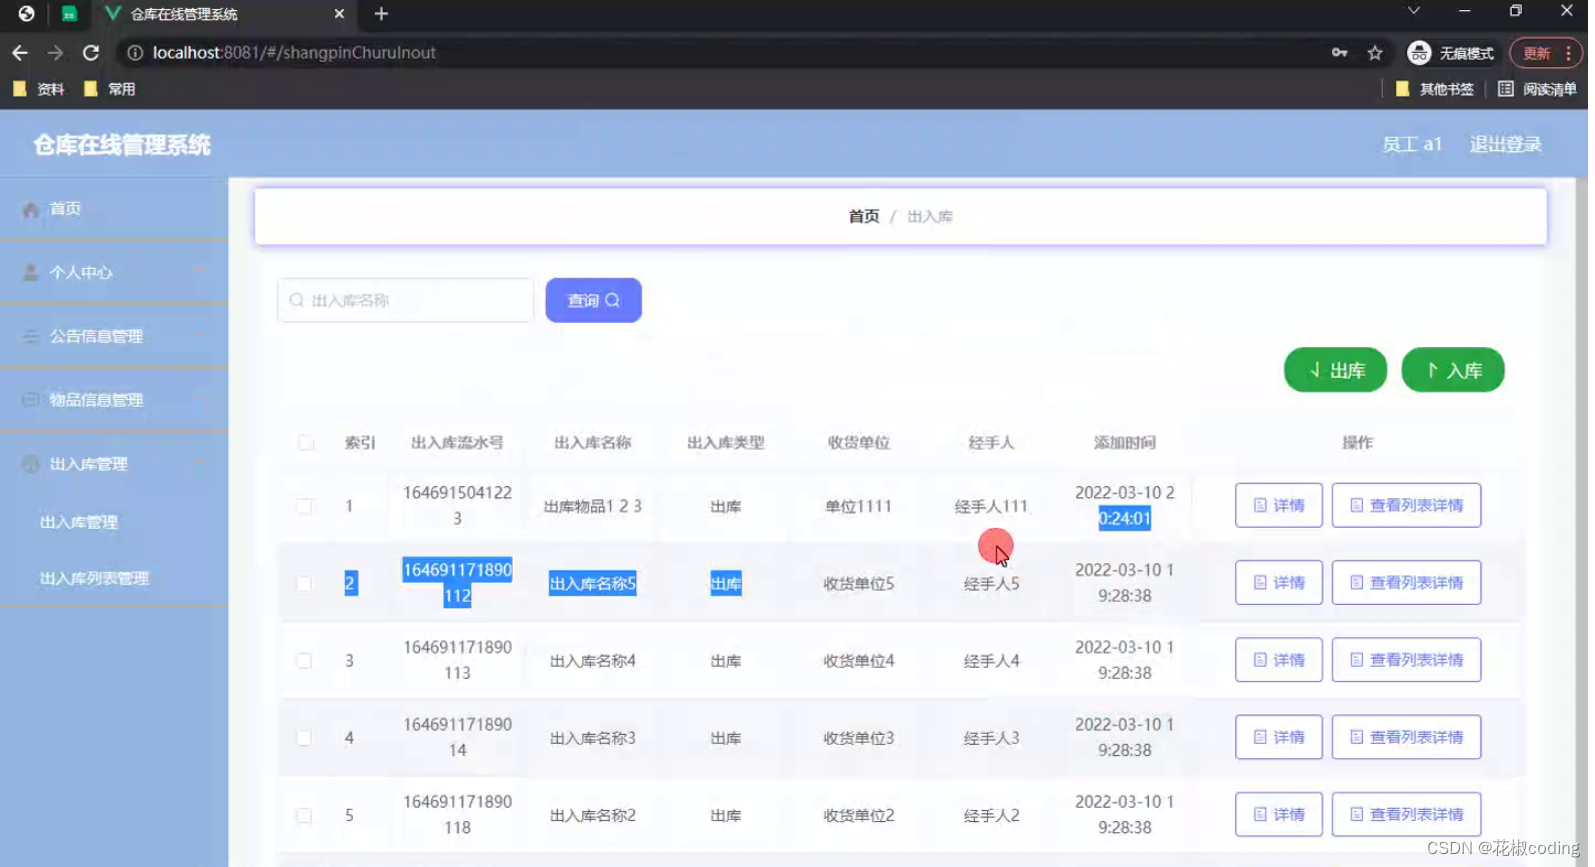Click cell 收货单位4
This screenshot has height=867, width=1595.
coord(858,661)
